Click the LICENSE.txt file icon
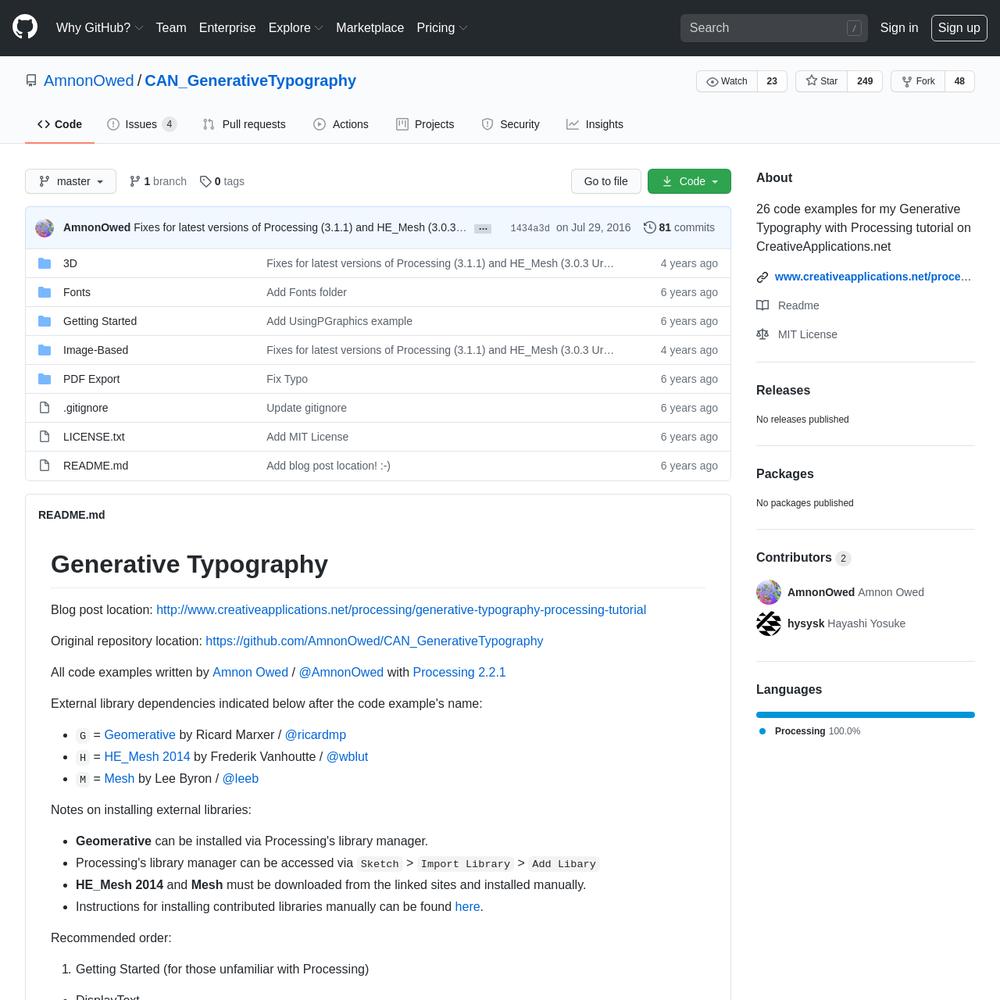The height and width of the screenshot is (1000, 1000). (44, 437)
